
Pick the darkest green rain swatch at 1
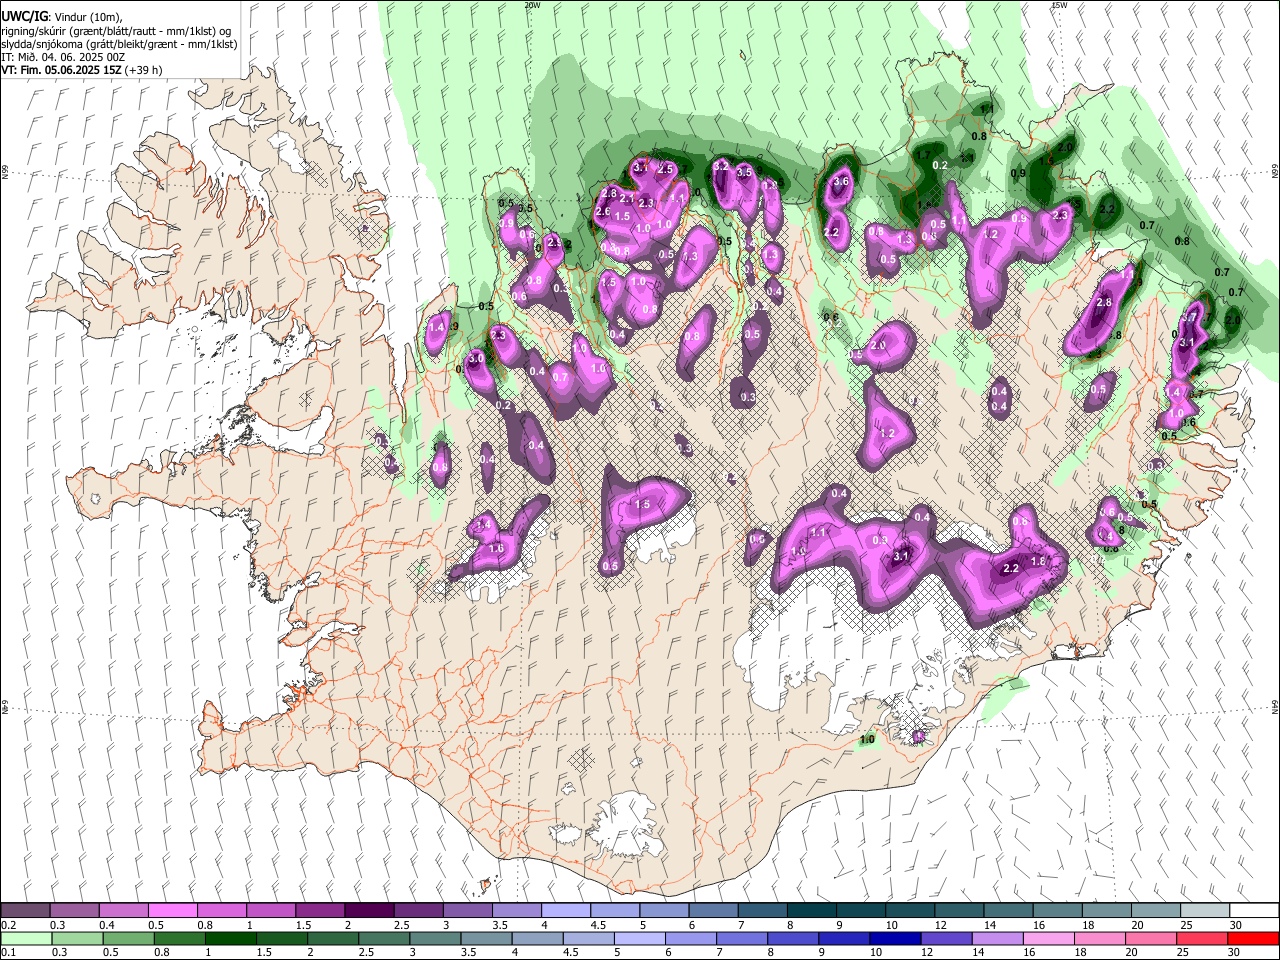tap(230, 938)
